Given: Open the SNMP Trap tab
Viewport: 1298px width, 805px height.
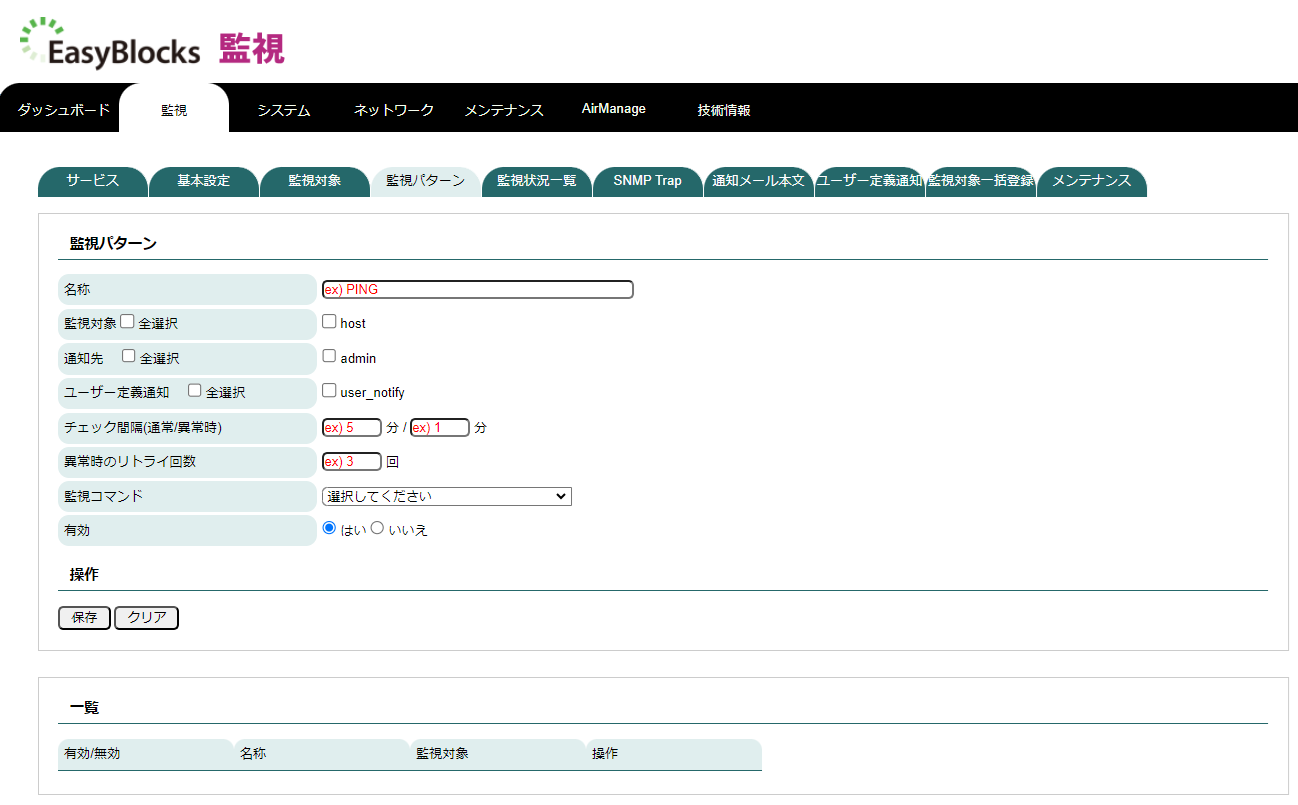Looking at the screenshot, I should tap(648, 181).
